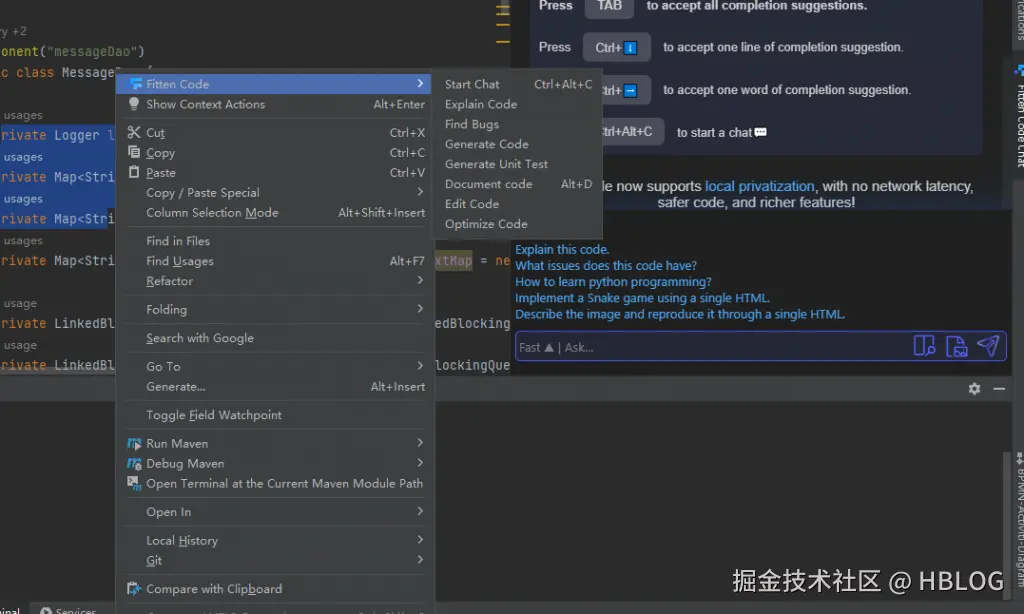Open the BPMN-Activiti-Diagram side tab
1024x614 pixels.
point(1019,519)
